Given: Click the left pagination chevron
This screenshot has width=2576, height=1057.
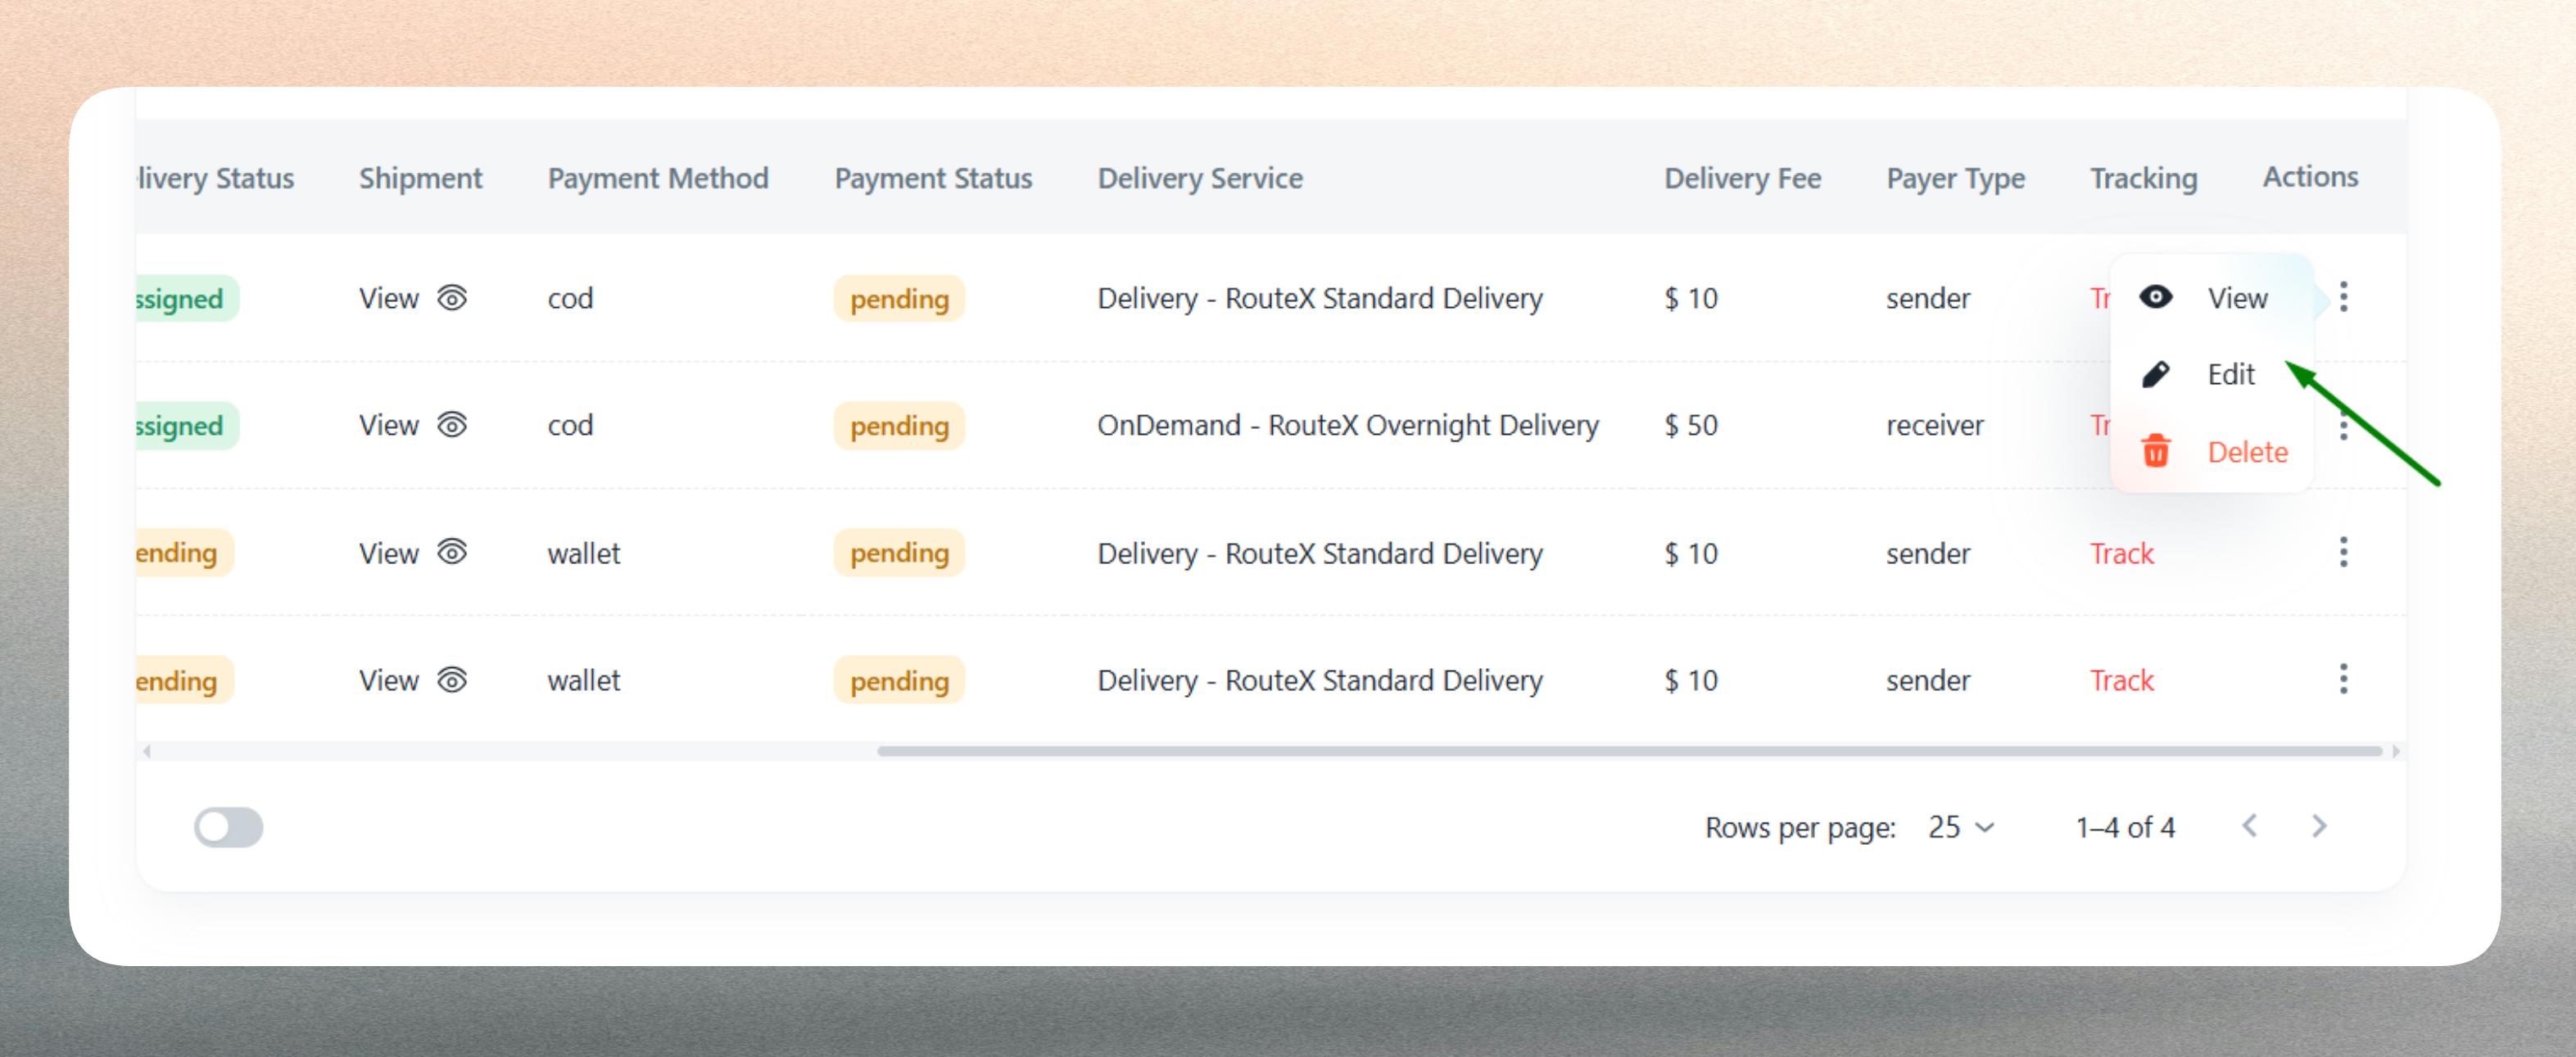Looking at the screenshot, I should click(x=2251, y=827).
